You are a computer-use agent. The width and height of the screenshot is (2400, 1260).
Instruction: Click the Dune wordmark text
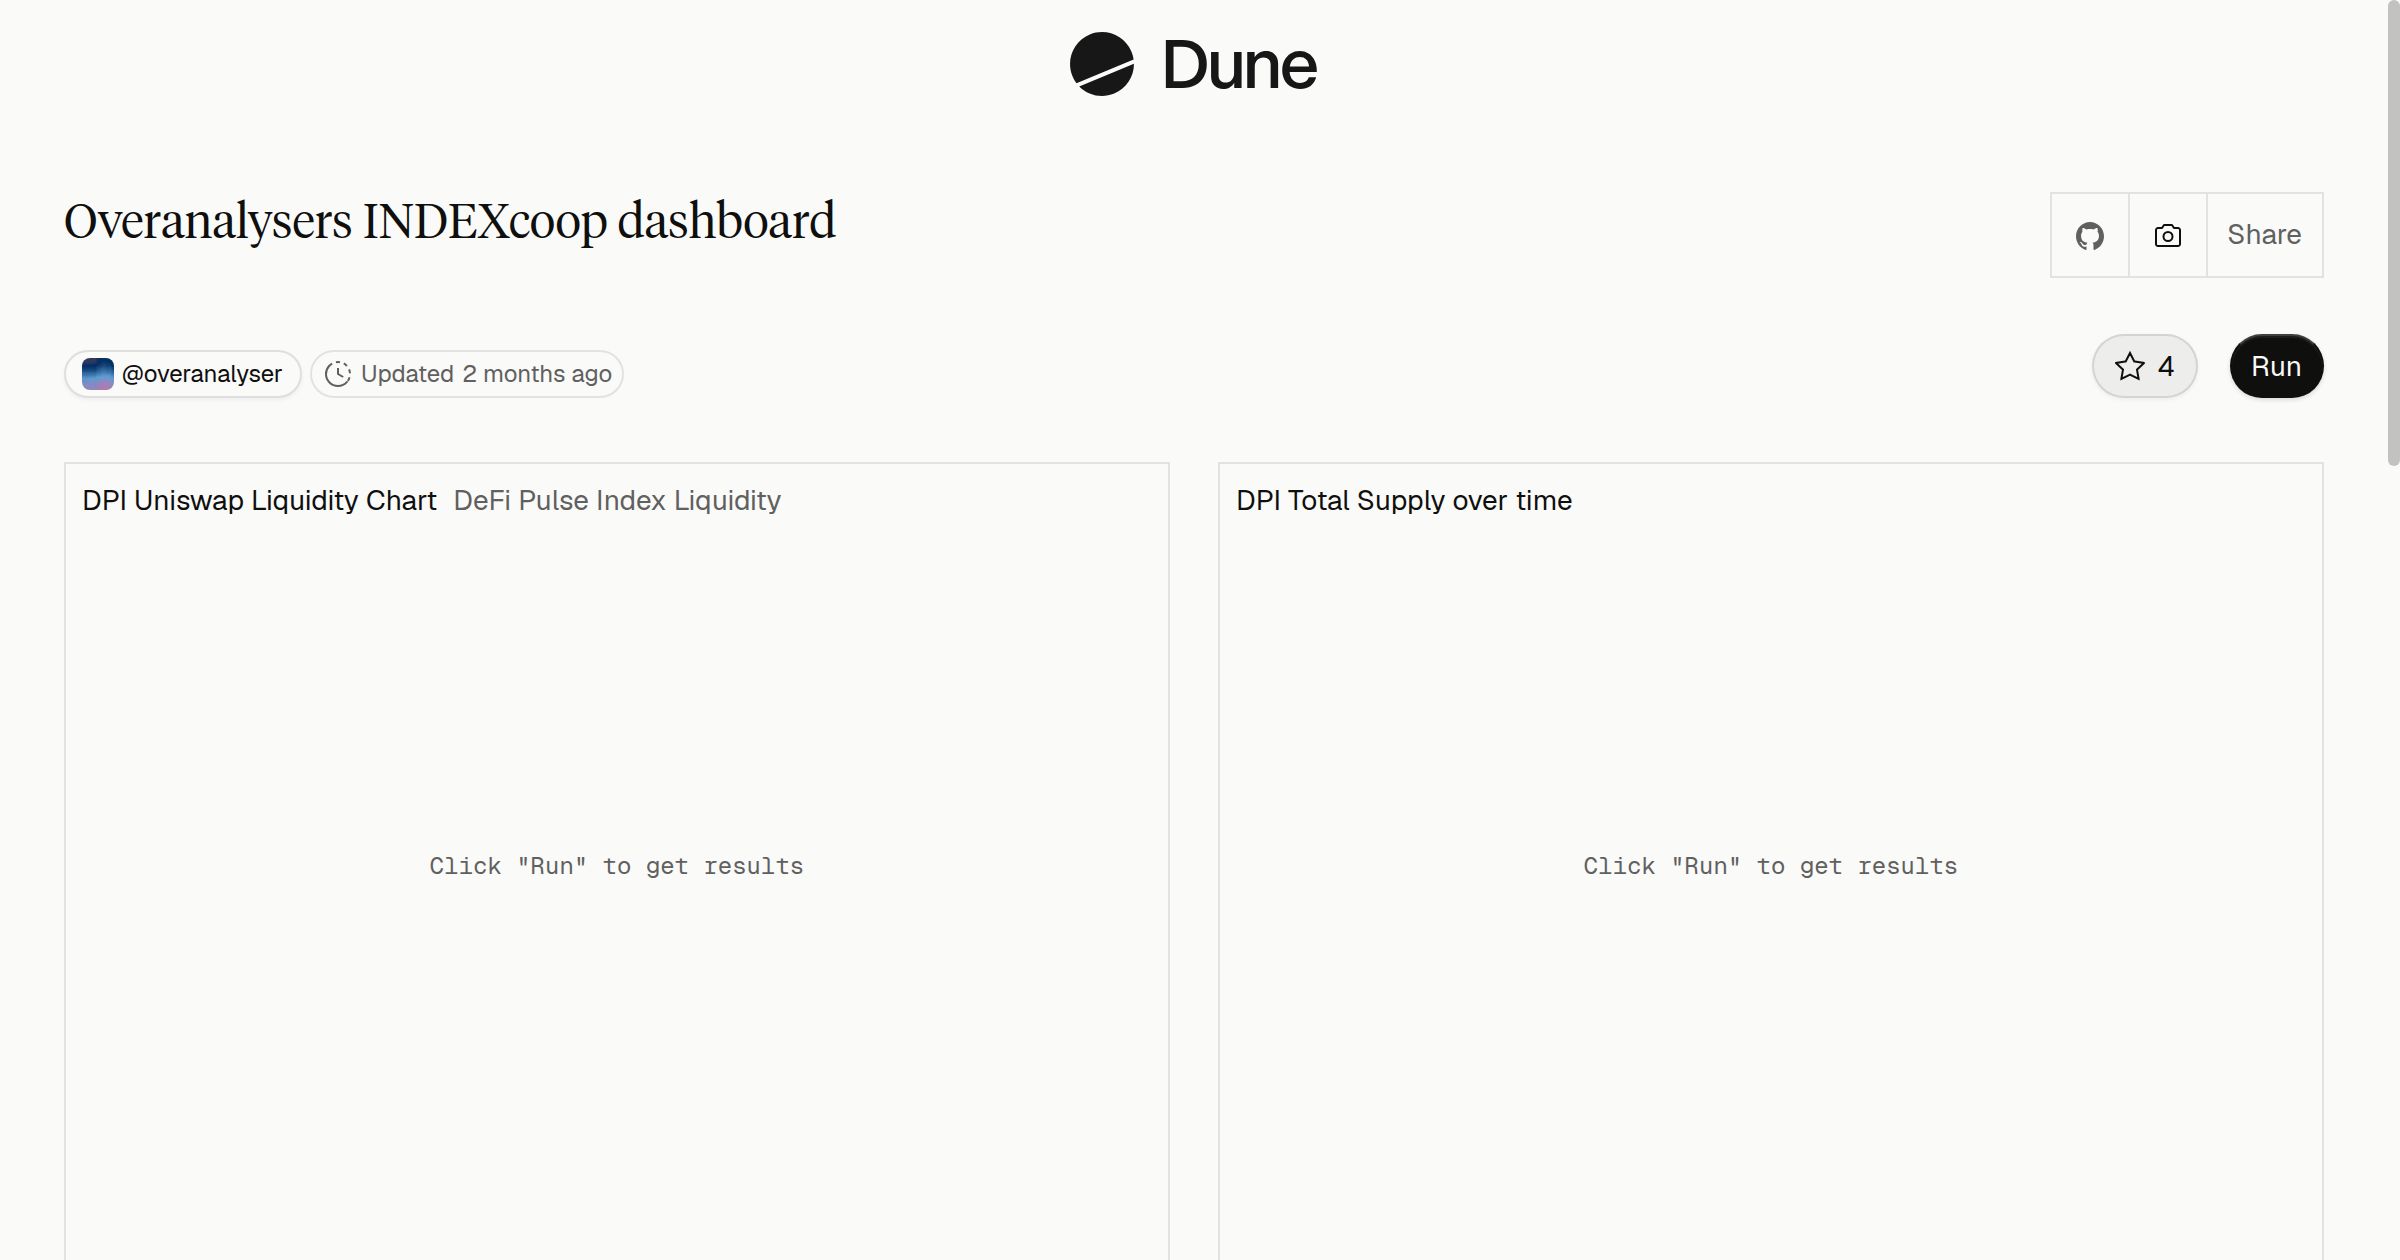click(x=1239, y=65)
